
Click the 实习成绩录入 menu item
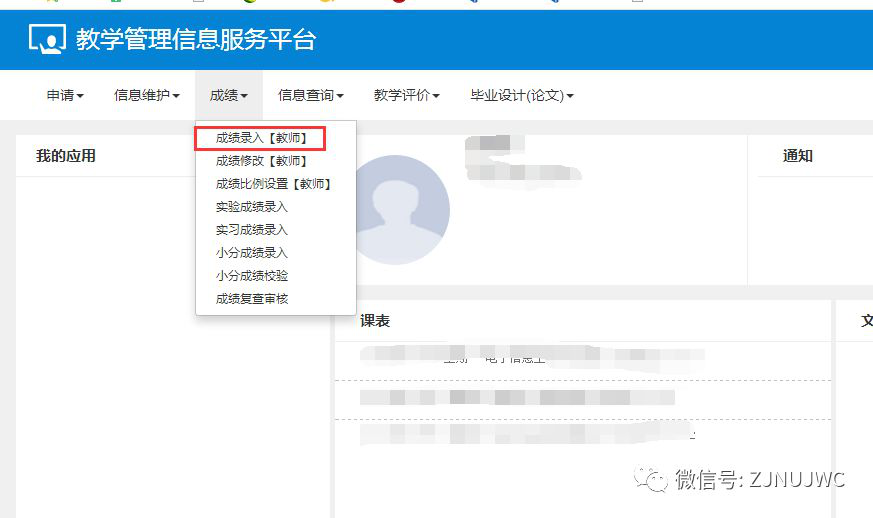[252, 230]
